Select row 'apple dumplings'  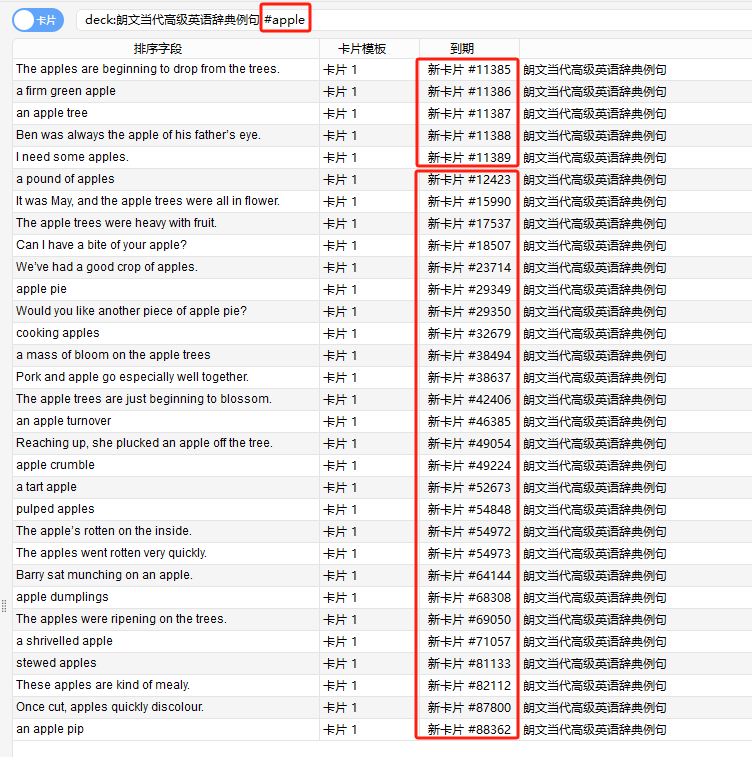[382, 597]
